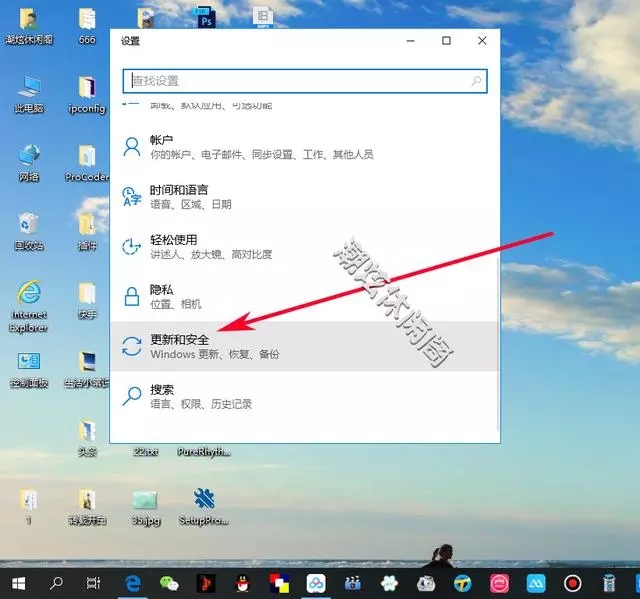Select the 更新和安全 settings entry
This screenshot has width=640, height=599.
click(x=304, y=346)
